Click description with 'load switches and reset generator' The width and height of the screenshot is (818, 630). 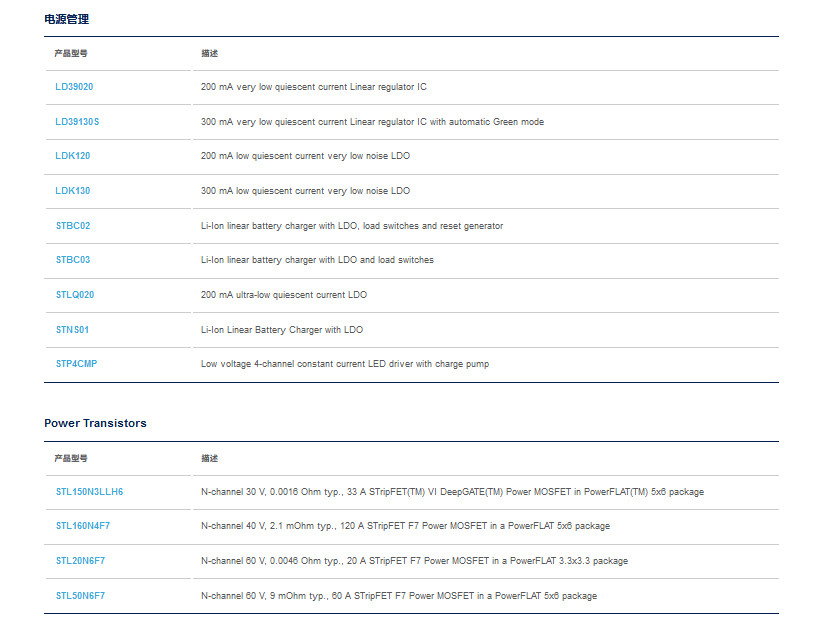tap(352, 226)
